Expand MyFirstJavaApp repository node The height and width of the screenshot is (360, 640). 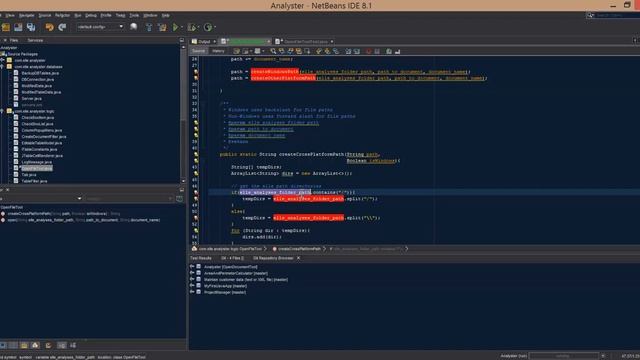point(192,286)
